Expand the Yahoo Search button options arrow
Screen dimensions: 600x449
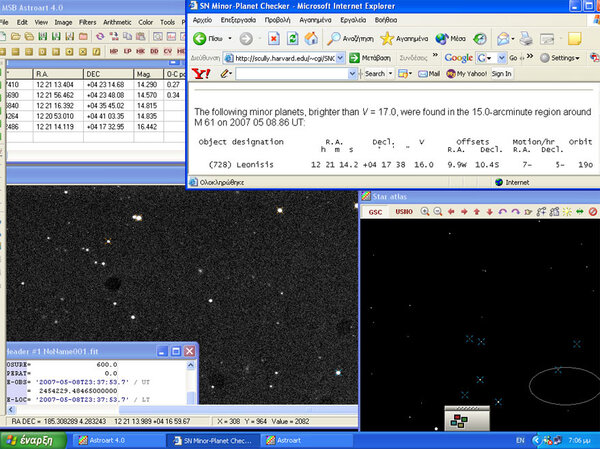point(390,73)
